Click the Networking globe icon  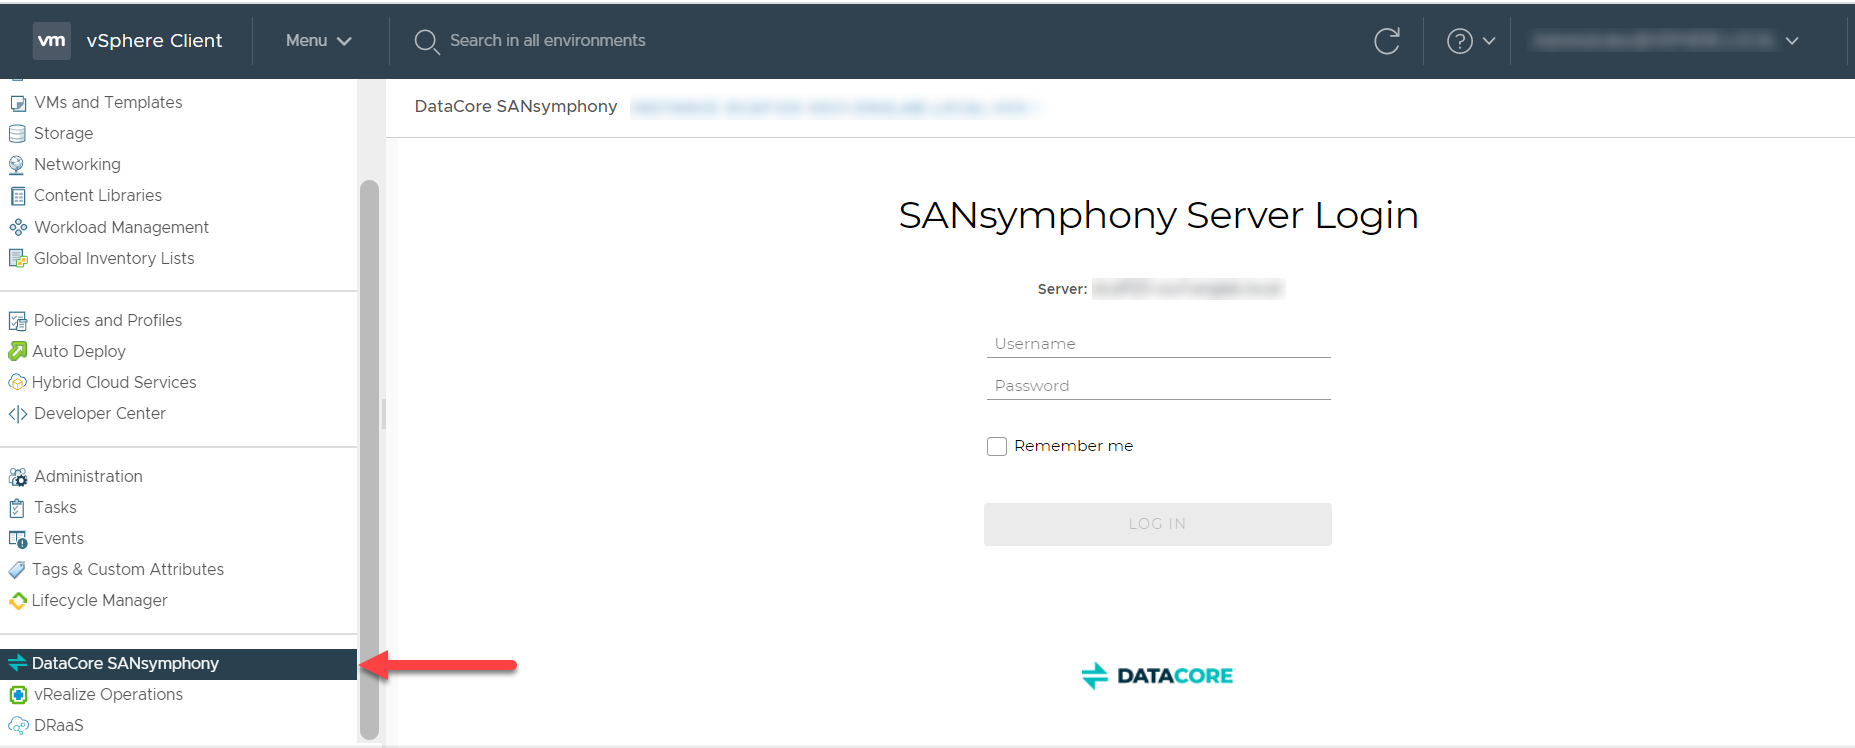(17, 165)
